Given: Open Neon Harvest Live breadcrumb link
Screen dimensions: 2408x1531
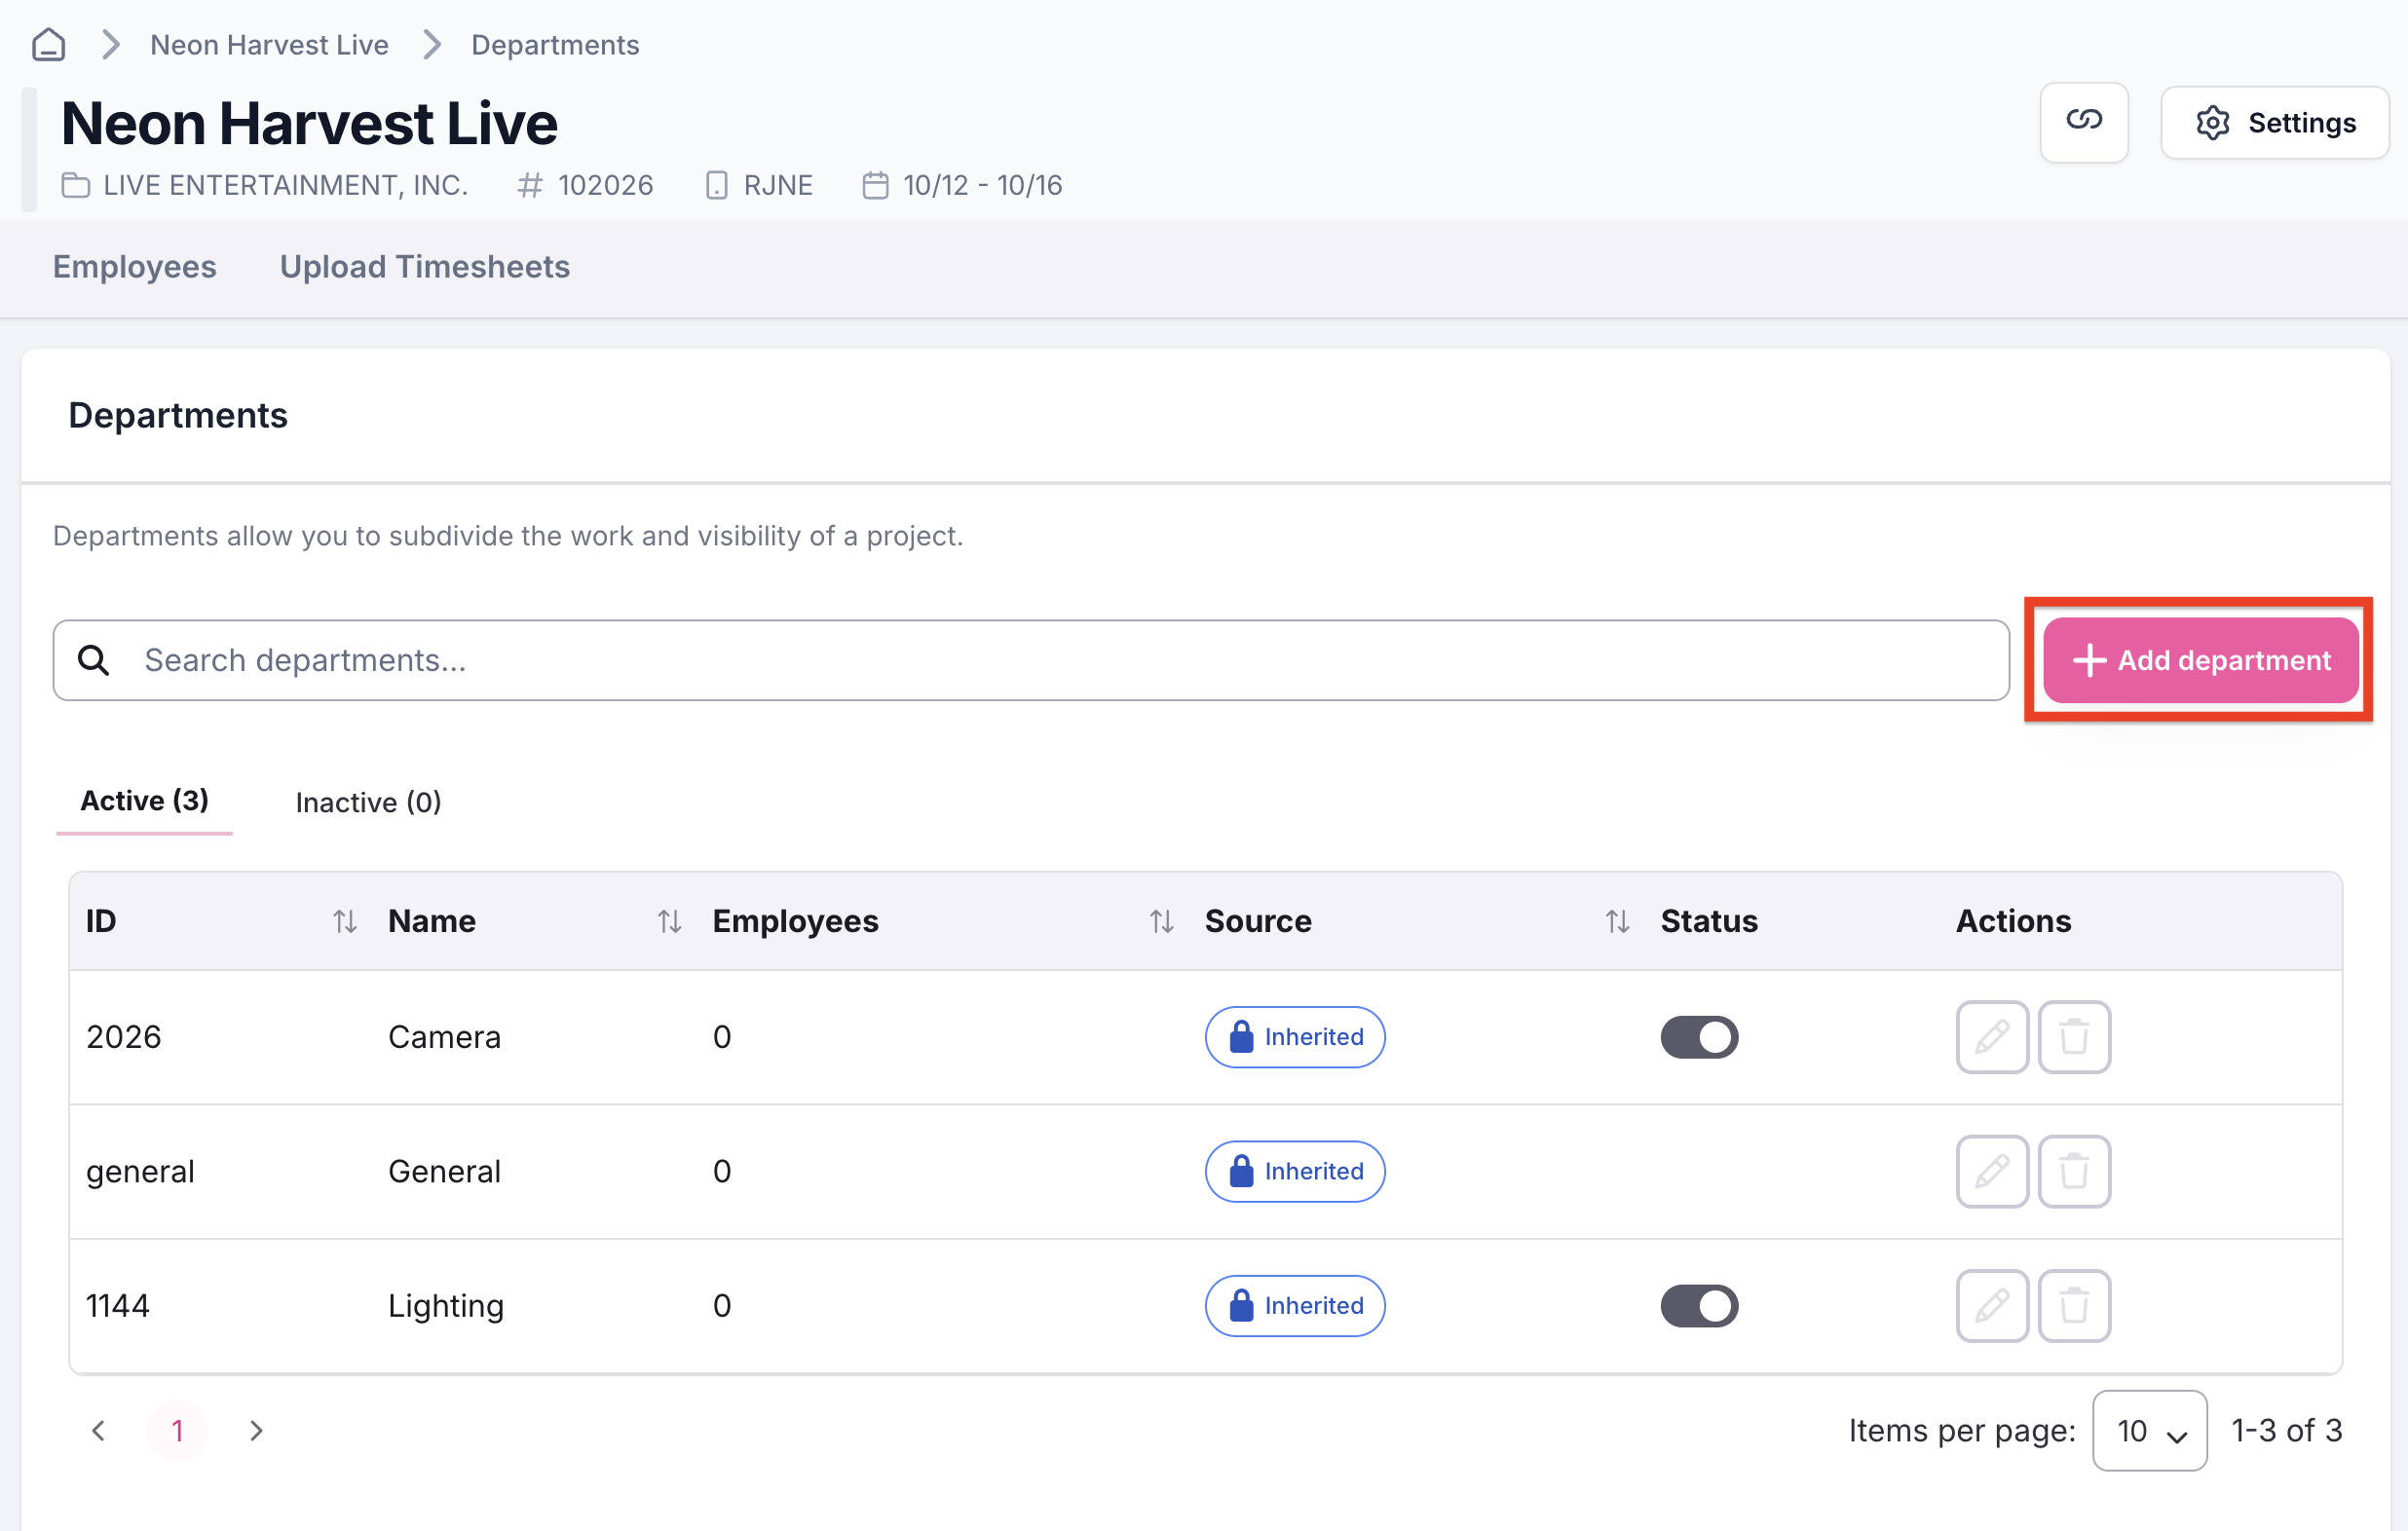Looking at the screenshot, I should tap(269, 45).
